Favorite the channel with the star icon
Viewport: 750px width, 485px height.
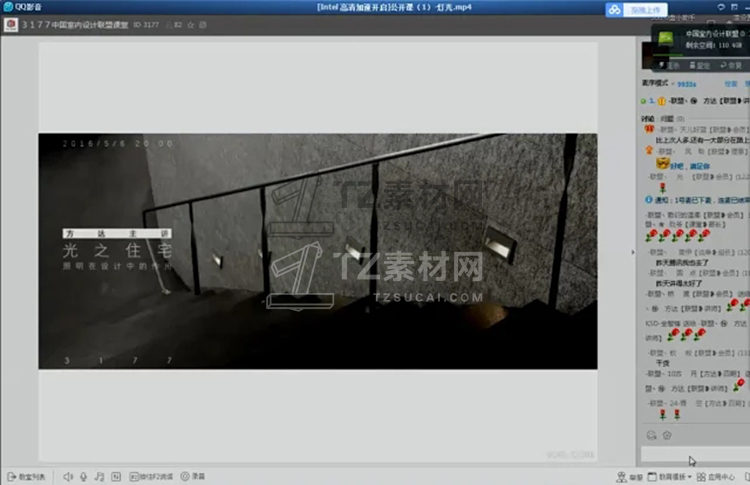click(190, 25)
